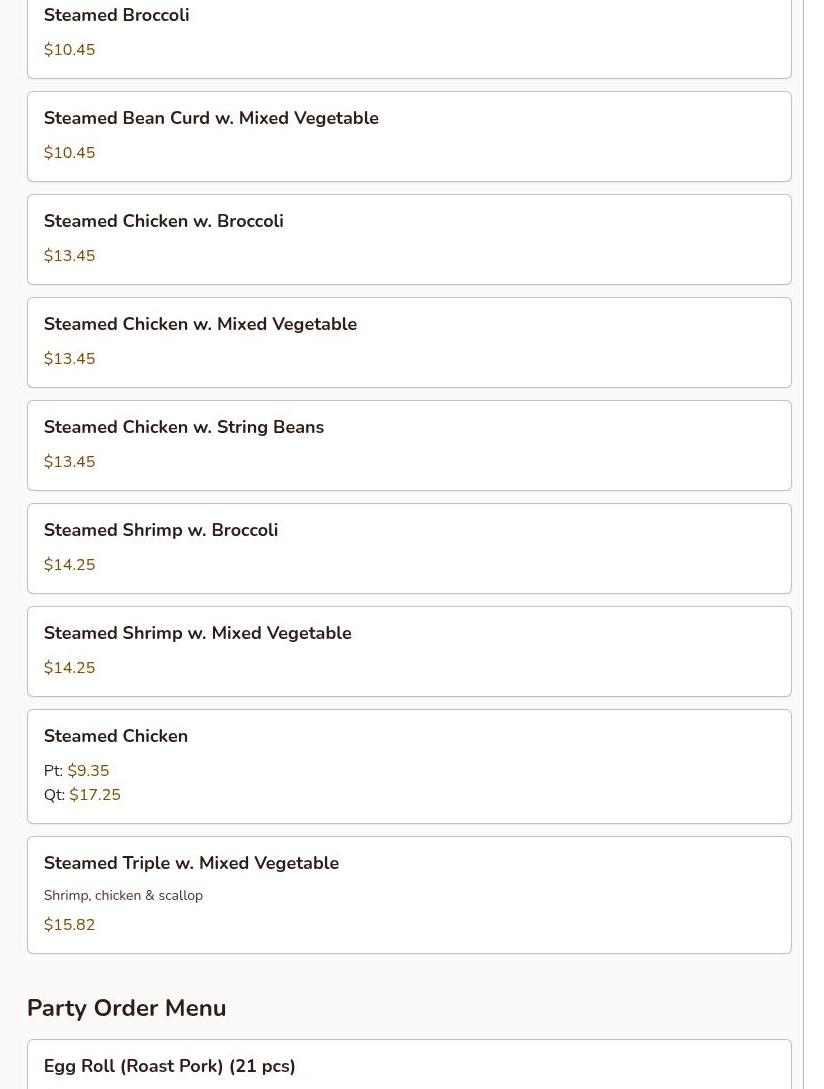Open the Steamed Broccoli menu item
824x1089 pixels.
(409, 39)
